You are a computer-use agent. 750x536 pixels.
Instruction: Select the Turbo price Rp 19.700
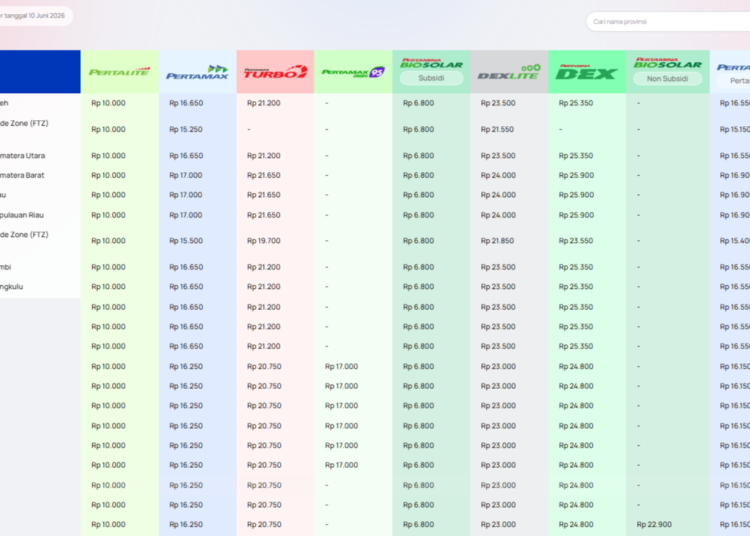(x=264, y=241)
